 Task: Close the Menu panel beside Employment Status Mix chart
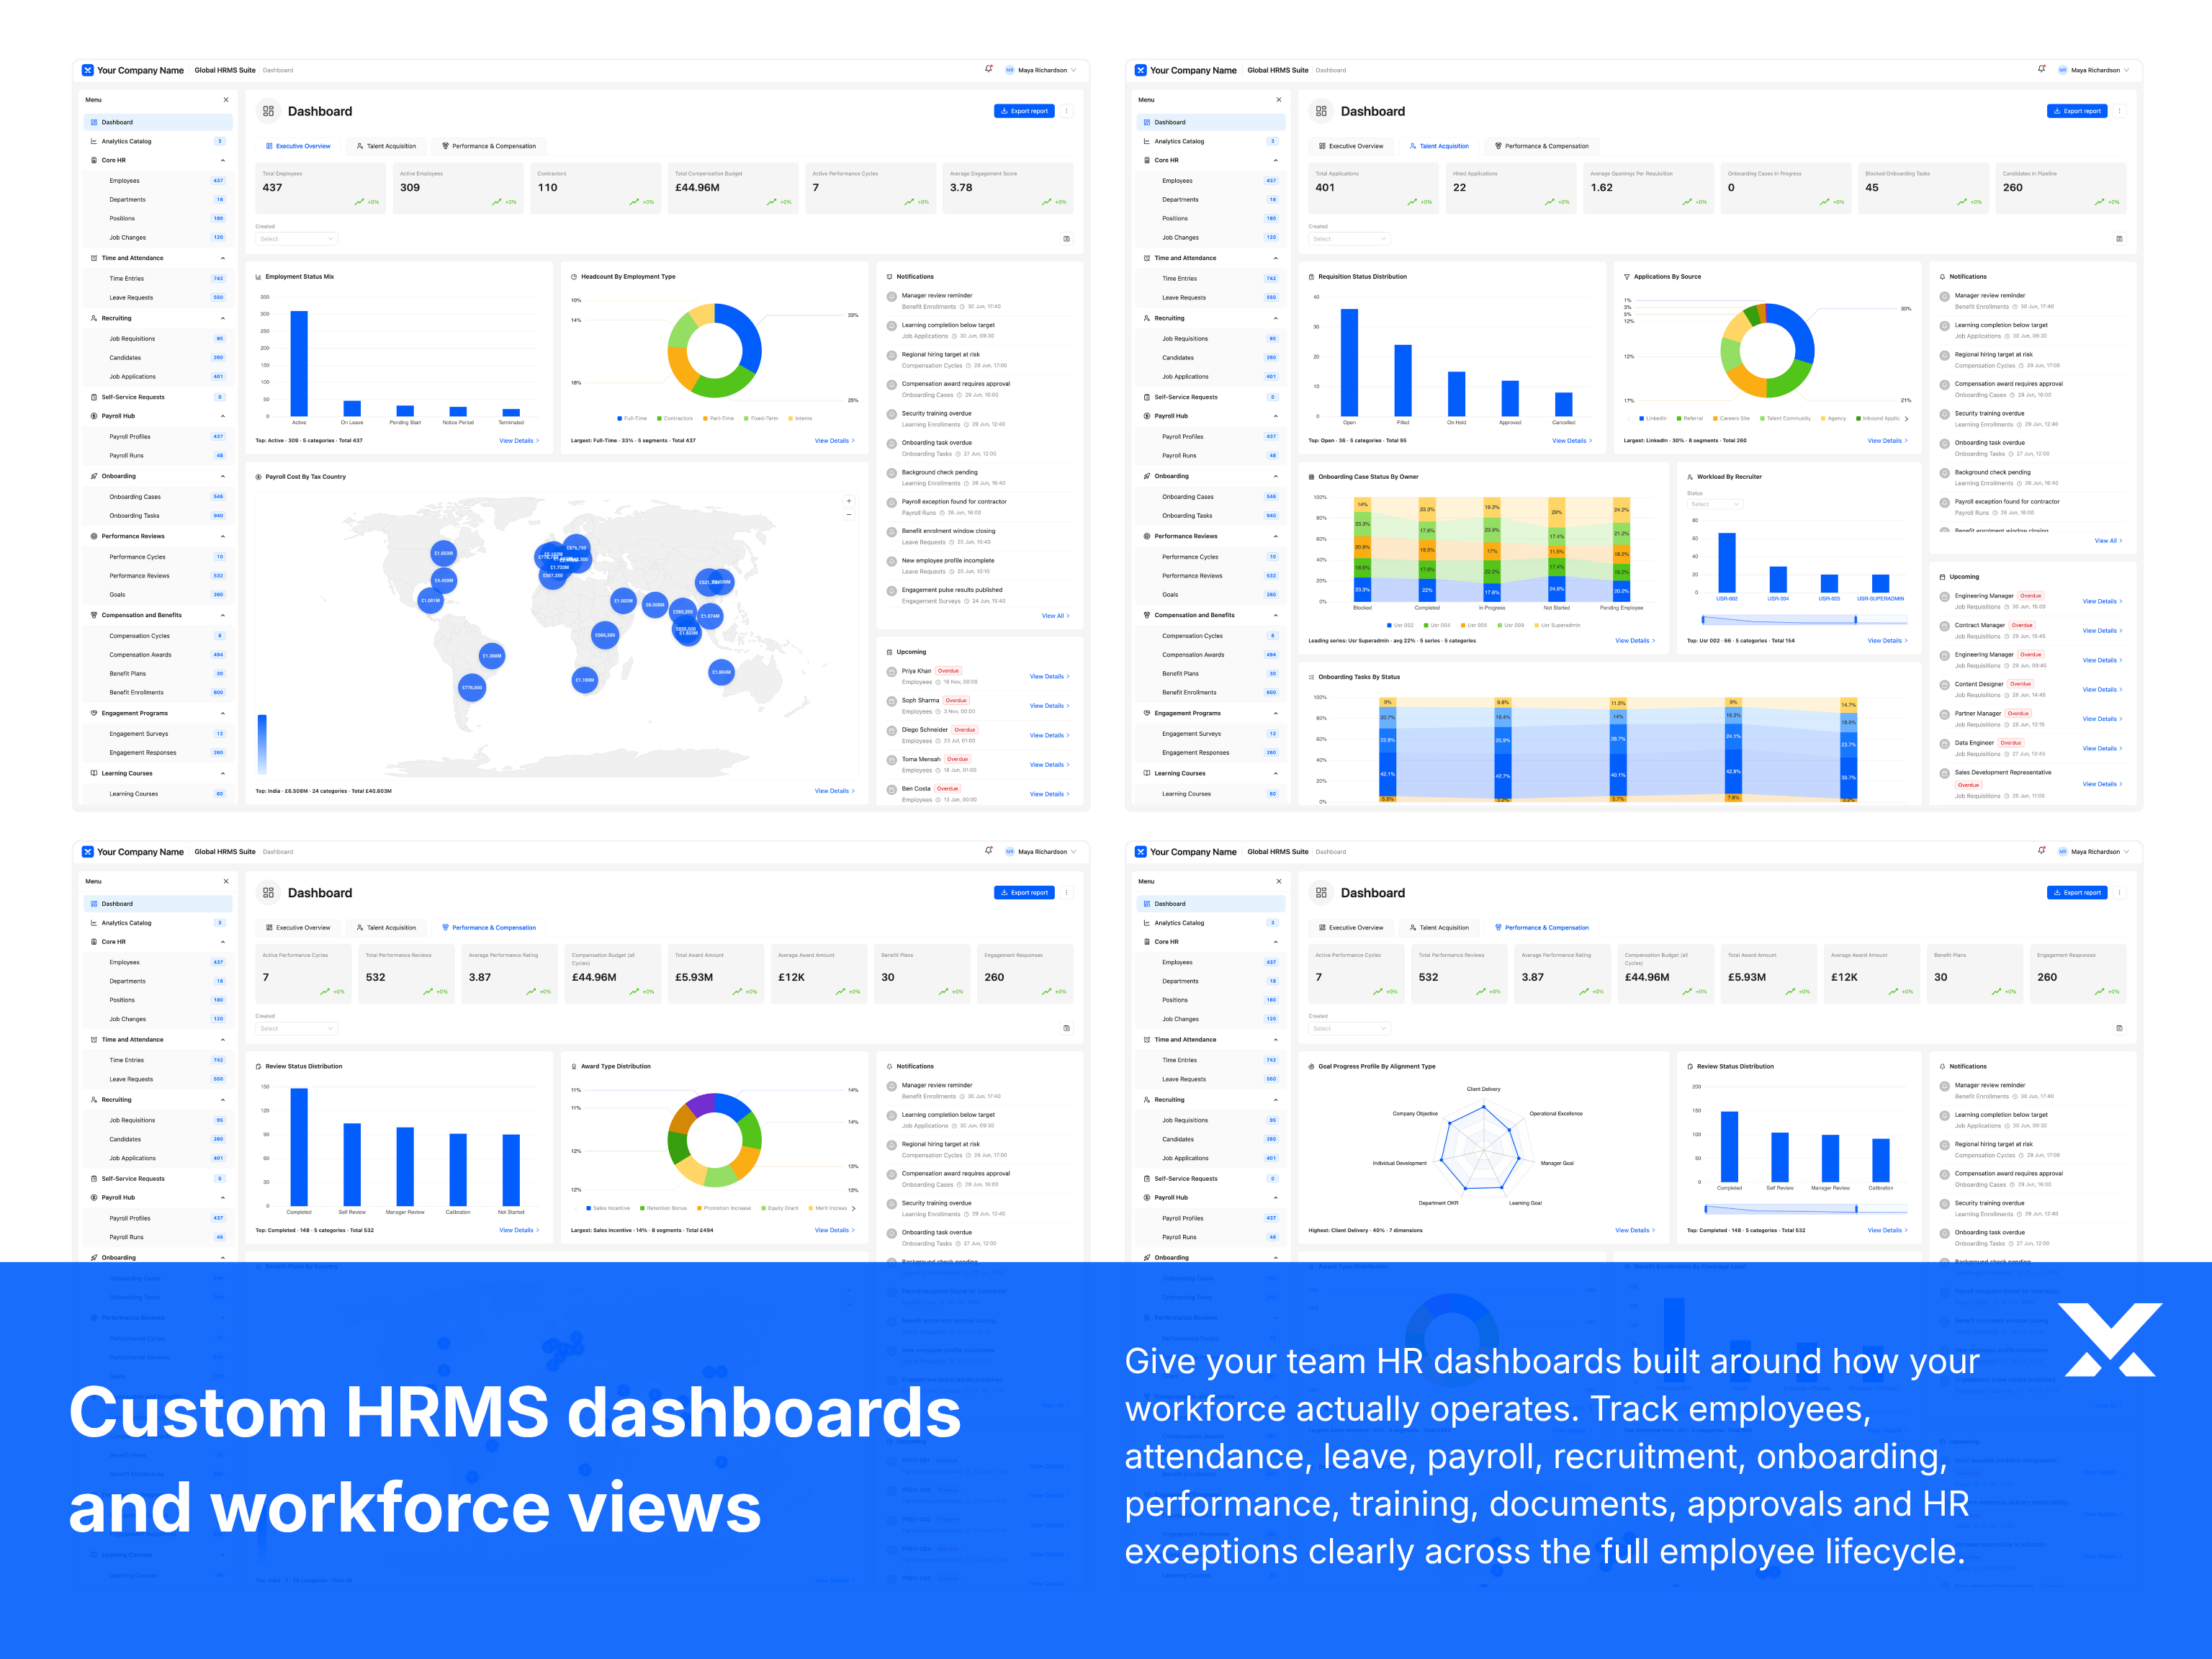(x=226, y=100)
